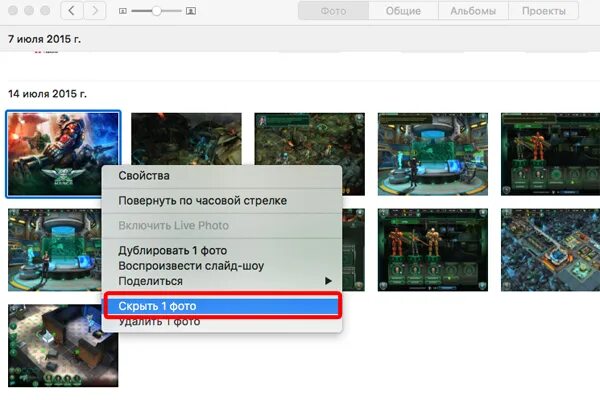Select the first-row thumbnail with two robots on pedestals
This screenshot has width=600, height=400.
pos(550,154)
